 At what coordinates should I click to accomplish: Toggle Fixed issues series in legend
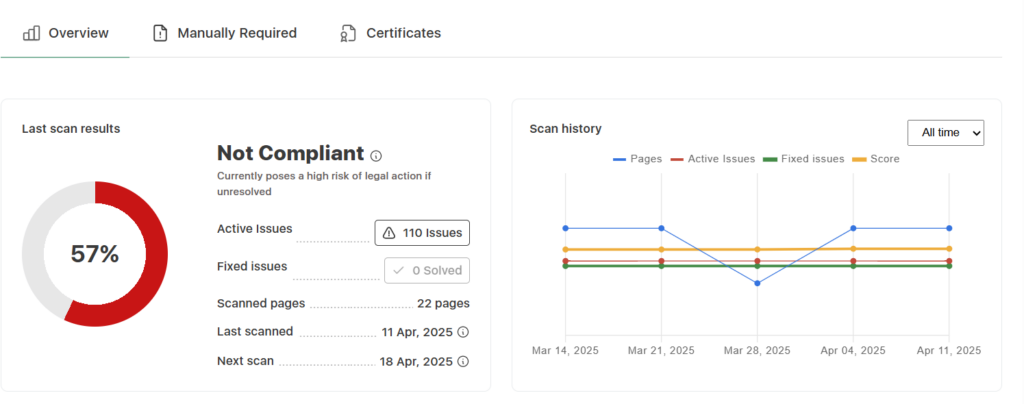coord(803,159)
